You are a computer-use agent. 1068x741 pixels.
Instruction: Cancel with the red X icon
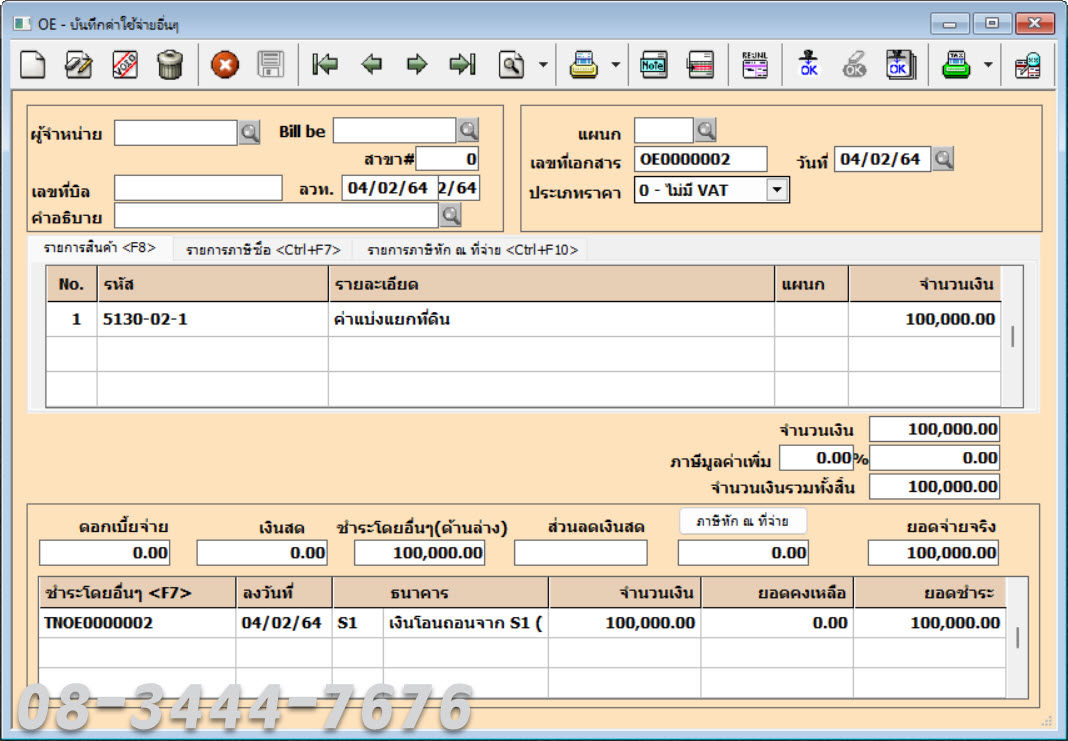[x=225, y=65]
